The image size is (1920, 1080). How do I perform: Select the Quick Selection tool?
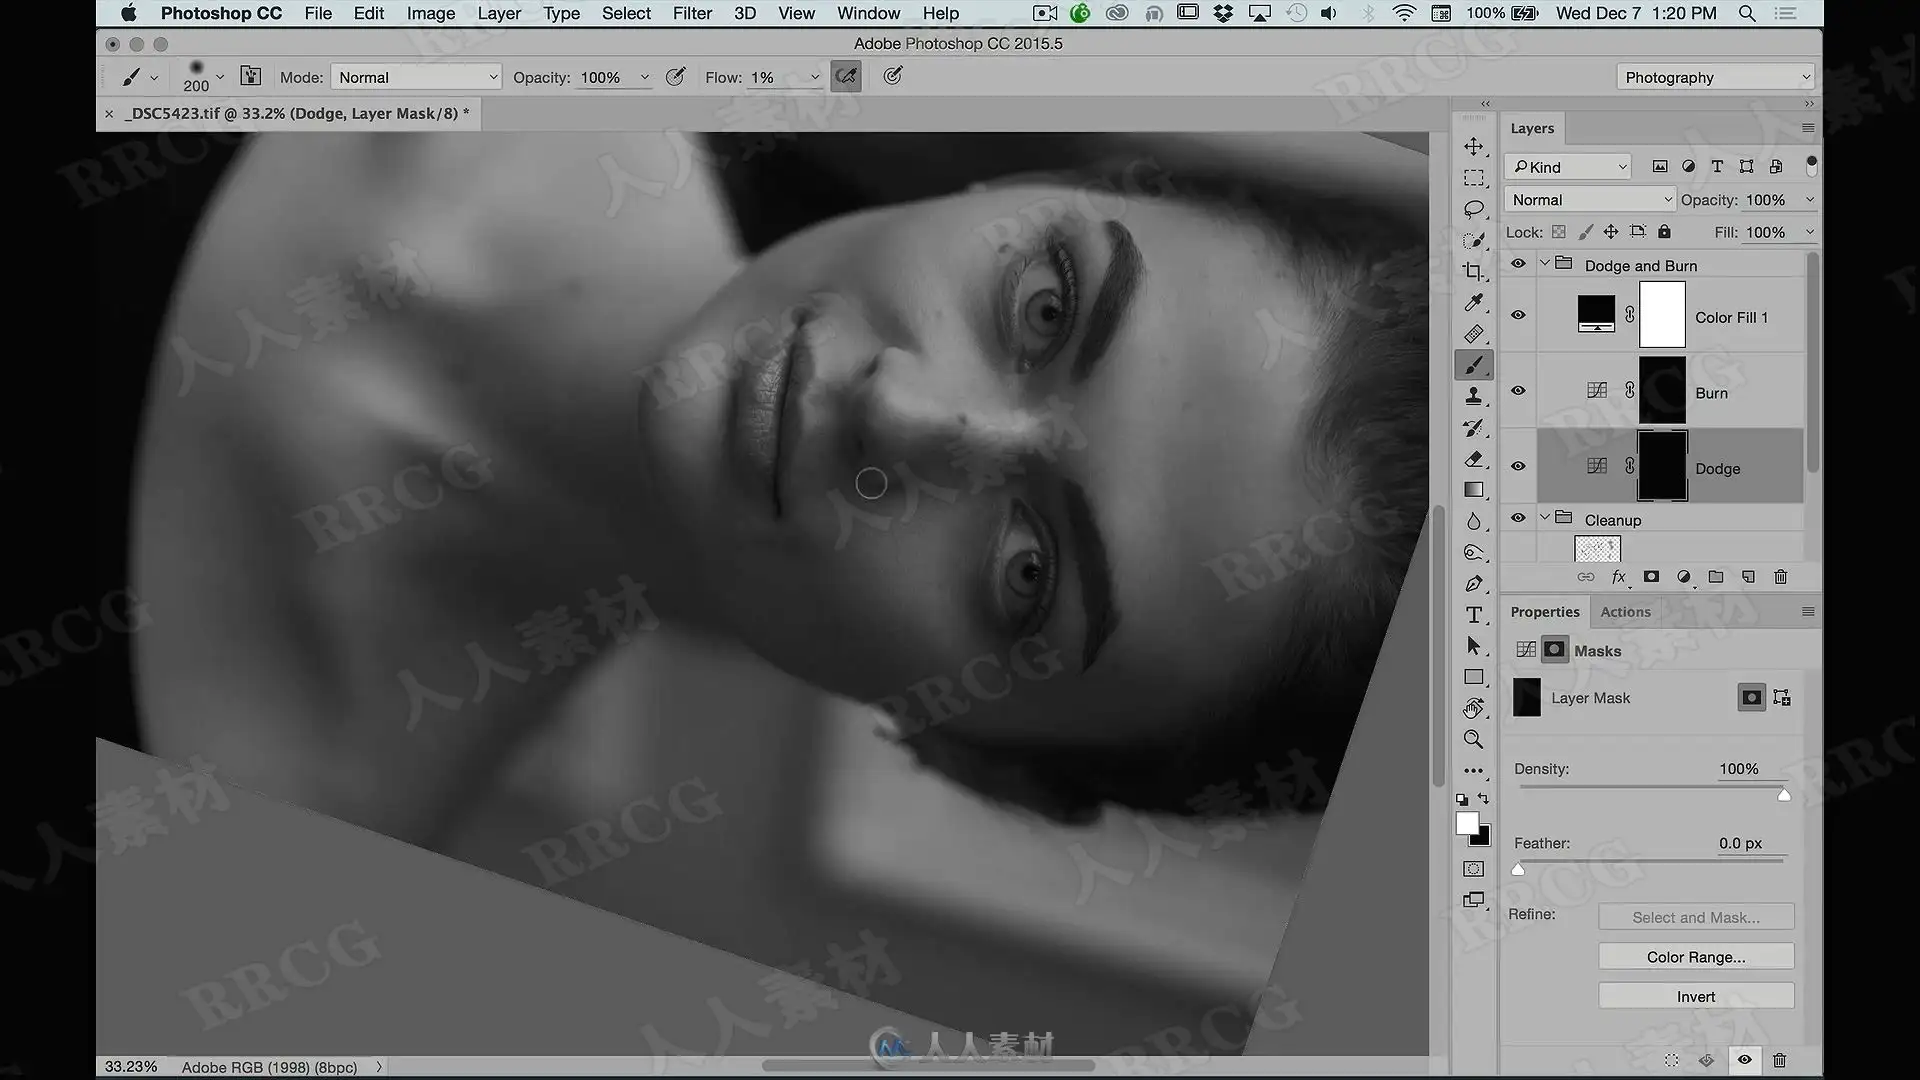tap(1474, 241)
